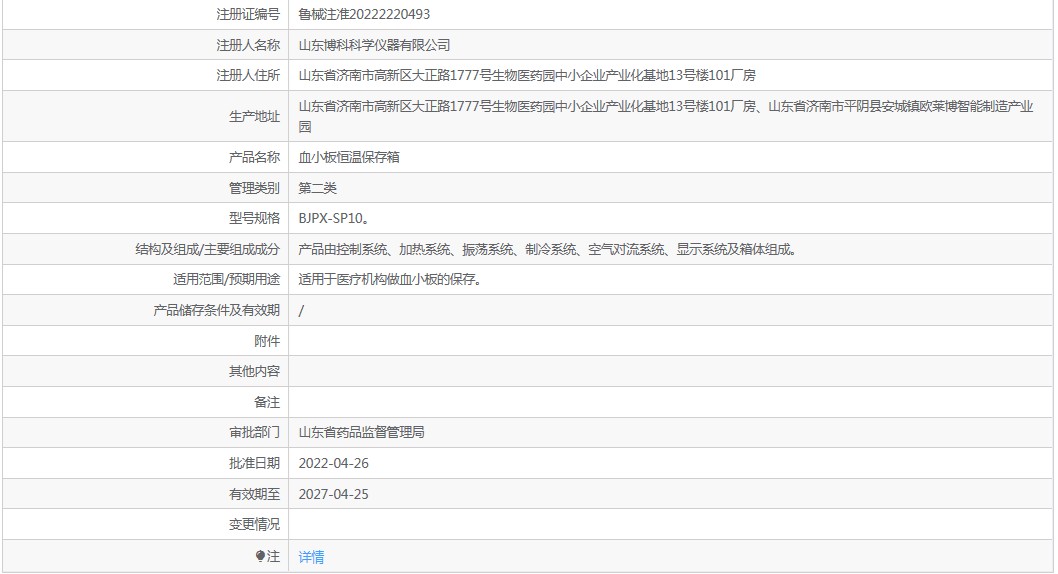This screenshot has width=1058, height=574.
Task: Click the 生产地址 label
Action: click(x=254, y=117)
